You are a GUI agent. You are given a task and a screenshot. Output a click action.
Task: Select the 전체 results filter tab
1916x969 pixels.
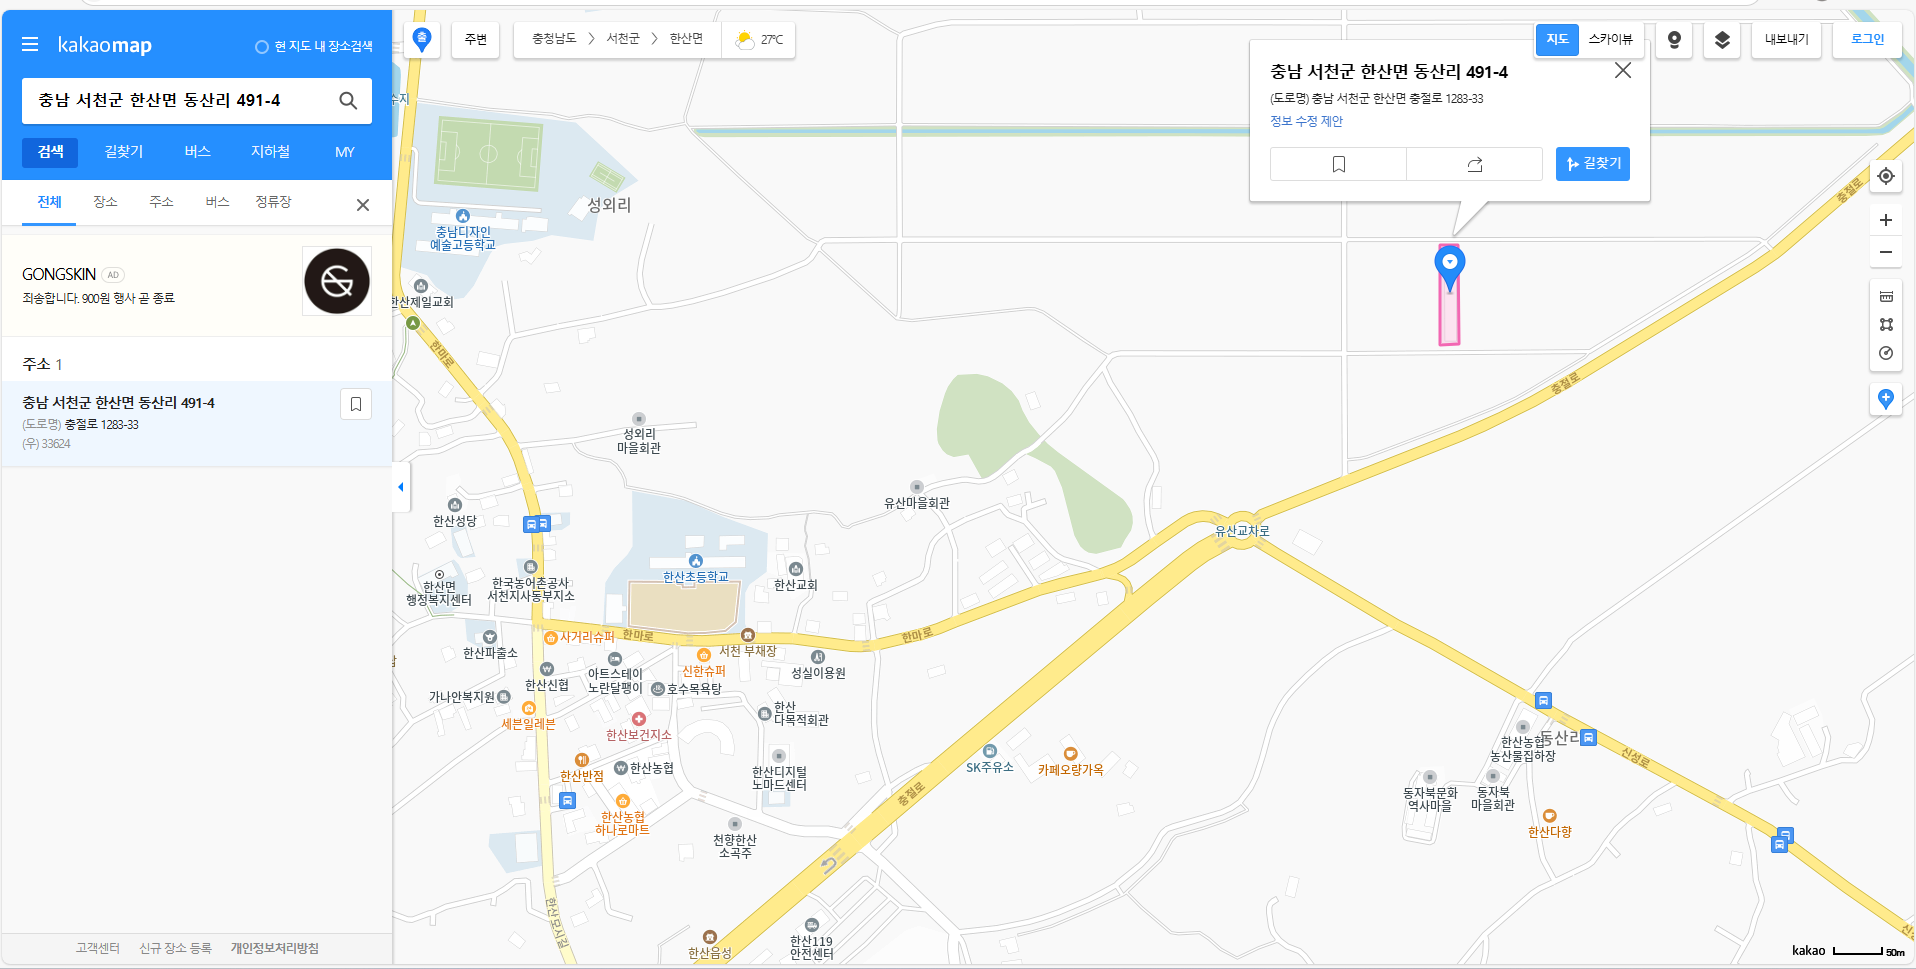coord(49,203)
